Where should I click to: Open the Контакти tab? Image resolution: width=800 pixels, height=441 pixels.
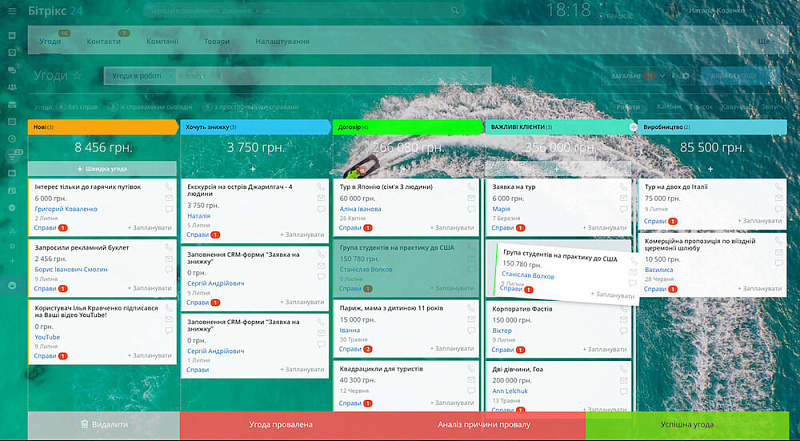(x=104, y=42)
